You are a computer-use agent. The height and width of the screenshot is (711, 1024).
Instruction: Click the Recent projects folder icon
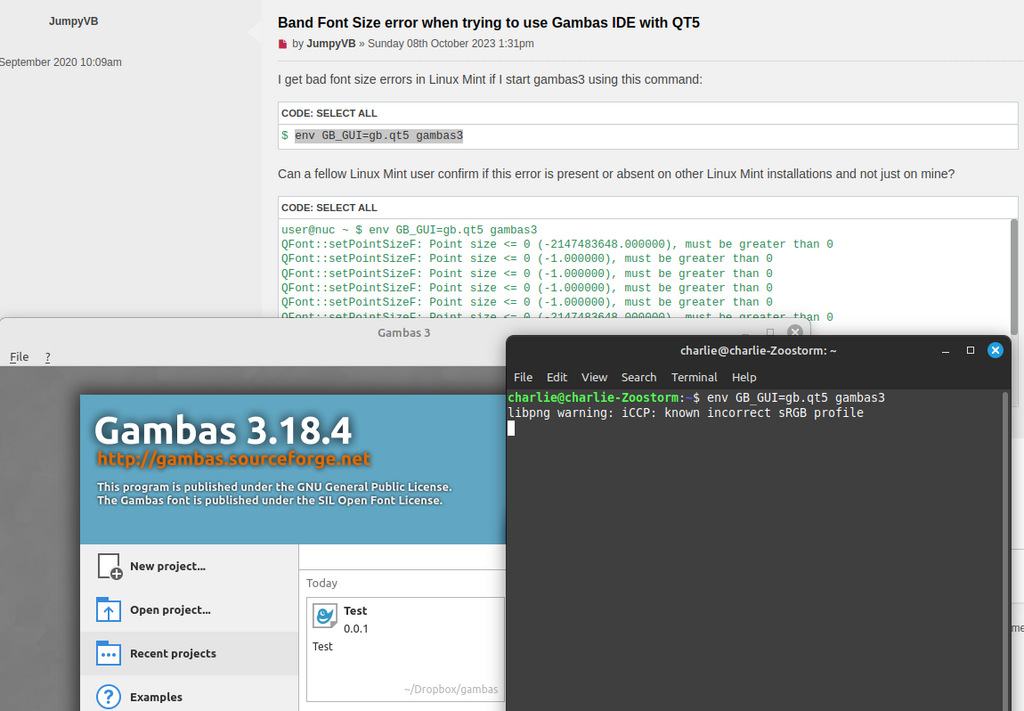coord(108,653)
